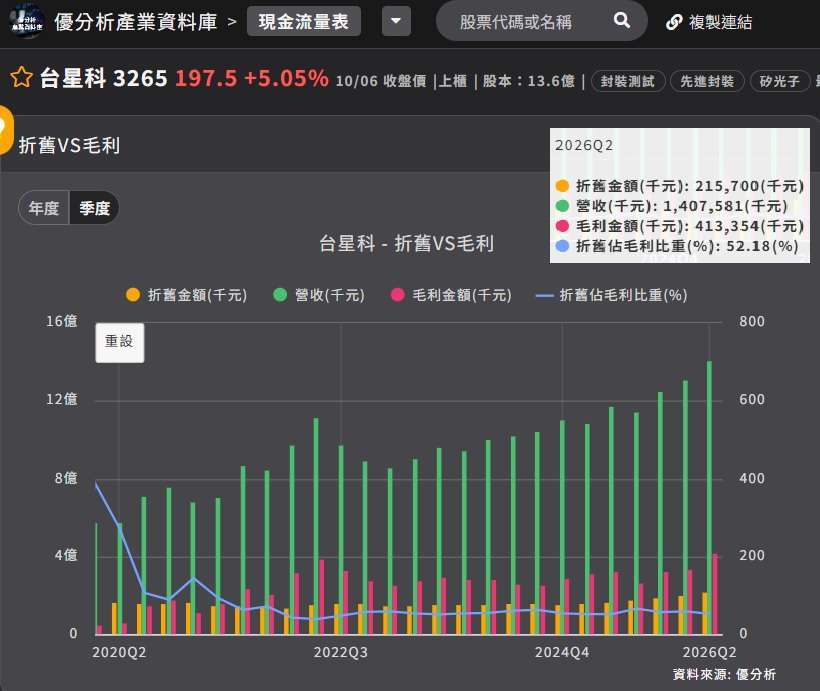
Task: Click the 股本：13.6億 text
Action: pyautogui.click(x=528, y=81)
